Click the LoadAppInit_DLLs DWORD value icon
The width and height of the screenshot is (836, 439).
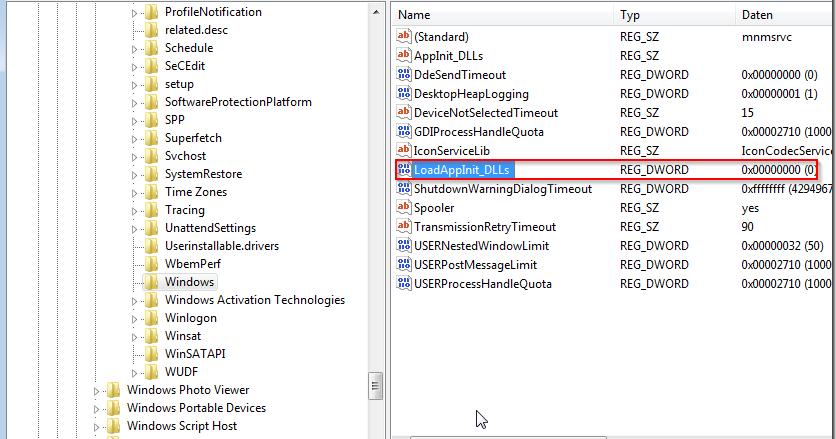[x=404, y=170]
